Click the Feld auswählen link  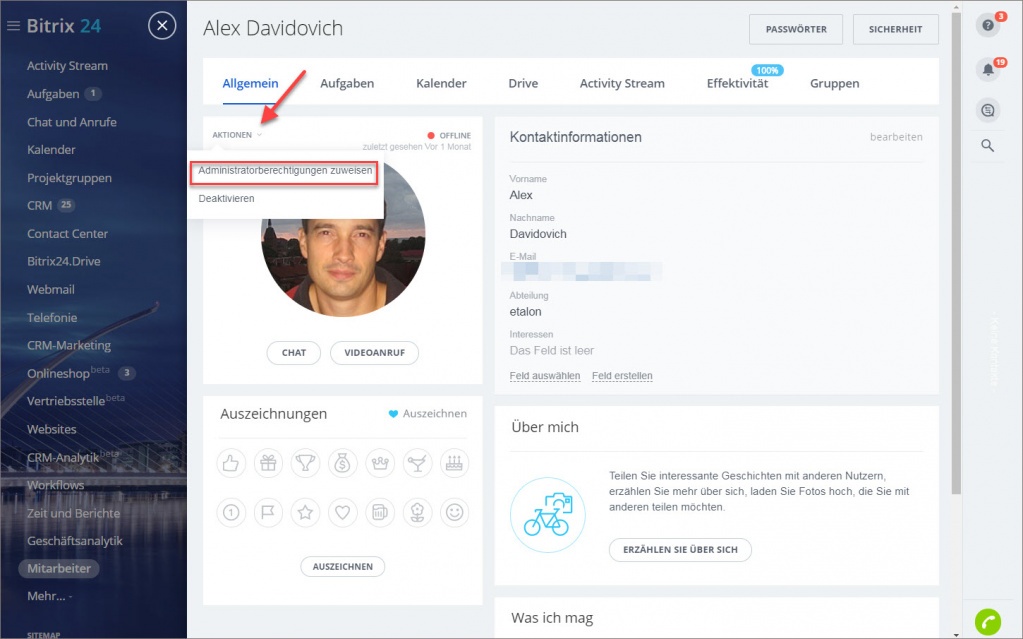[x=545, y=376]
